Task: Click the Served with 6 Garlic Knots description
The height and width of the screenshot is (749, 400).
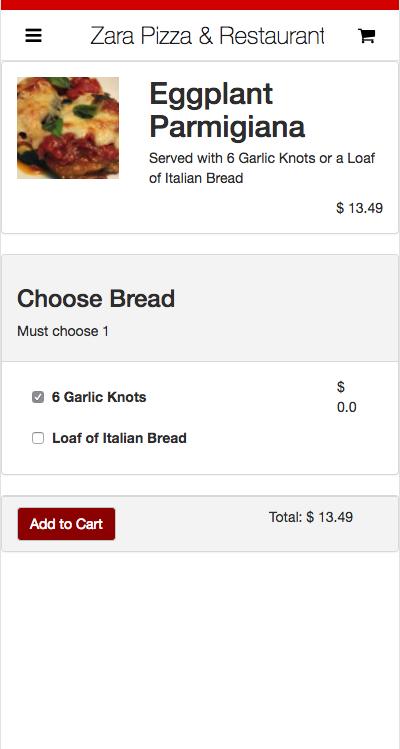Action: 262,168
